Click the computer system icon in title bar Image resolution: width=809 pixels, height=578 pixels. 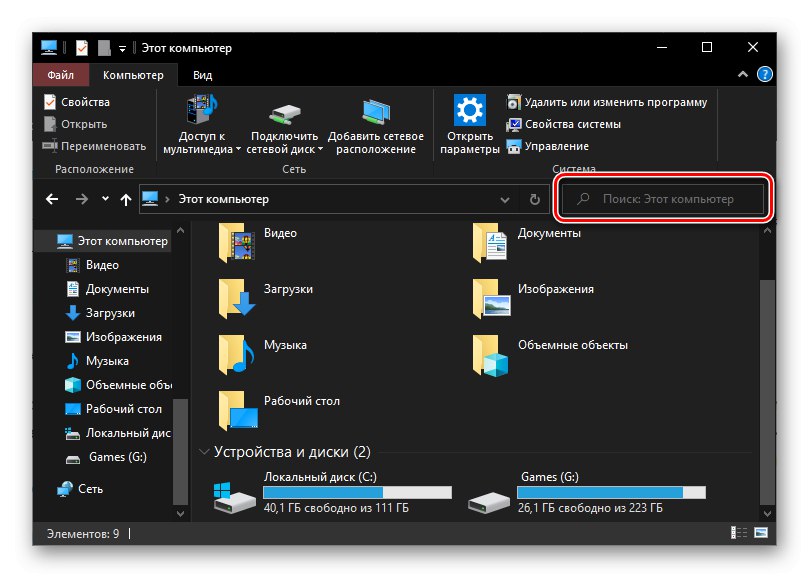(x=49, y=47)
